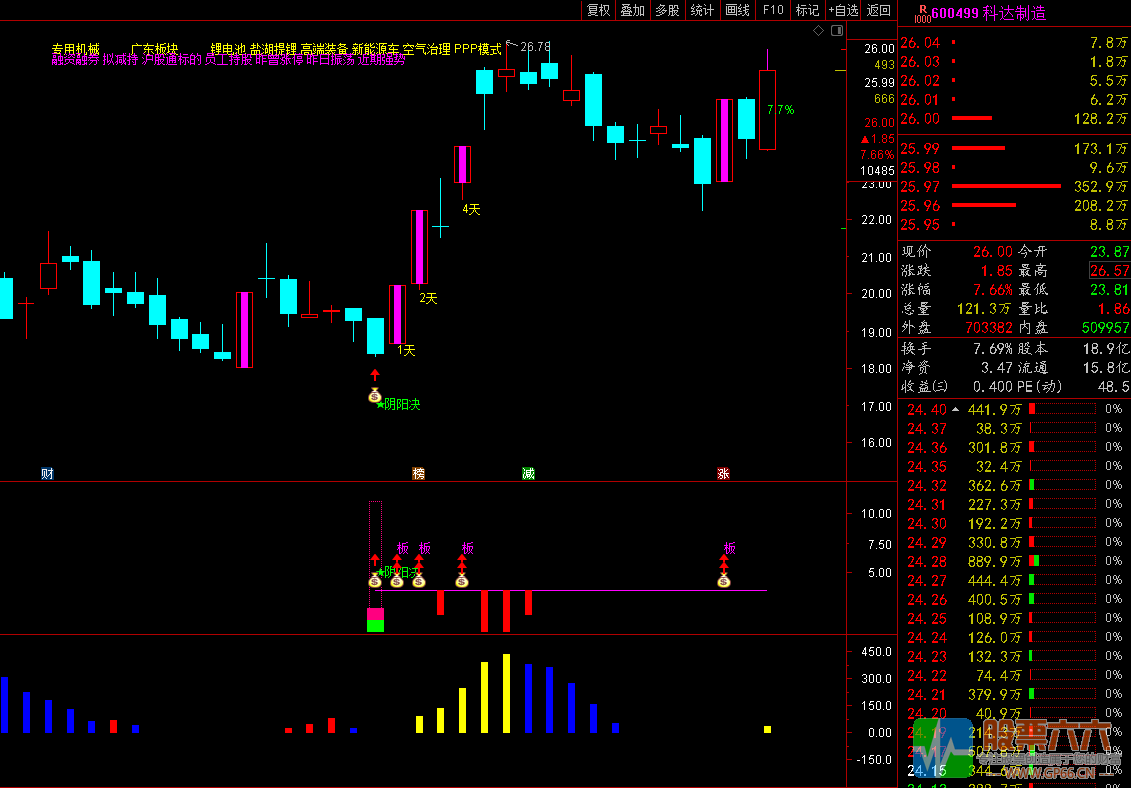This screenshot has width=1131, height=788.
Task: Click the 涨 limit-up event marker
Action: tap(723, 473)
